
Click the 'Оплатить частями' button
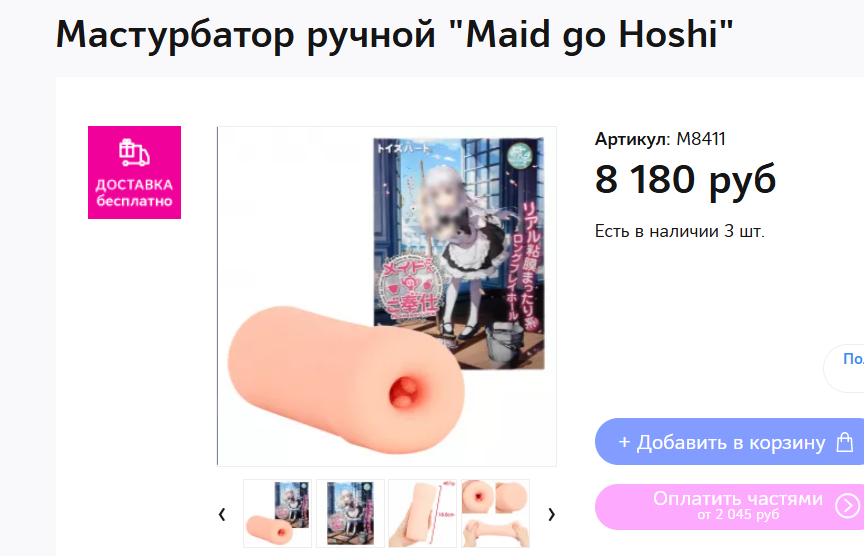(730, 506)
